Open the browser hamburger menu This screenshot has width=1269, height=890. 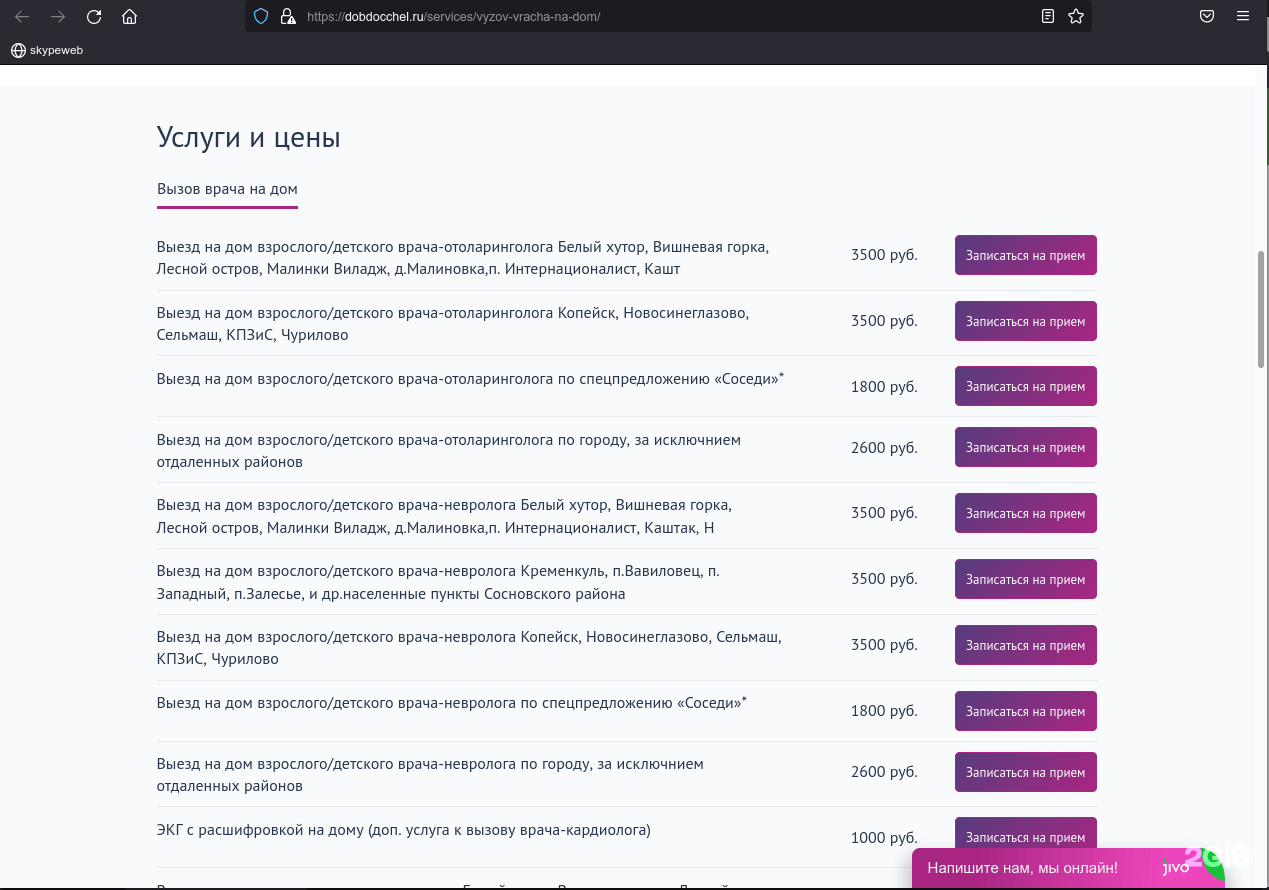[x=1243, y=17]
